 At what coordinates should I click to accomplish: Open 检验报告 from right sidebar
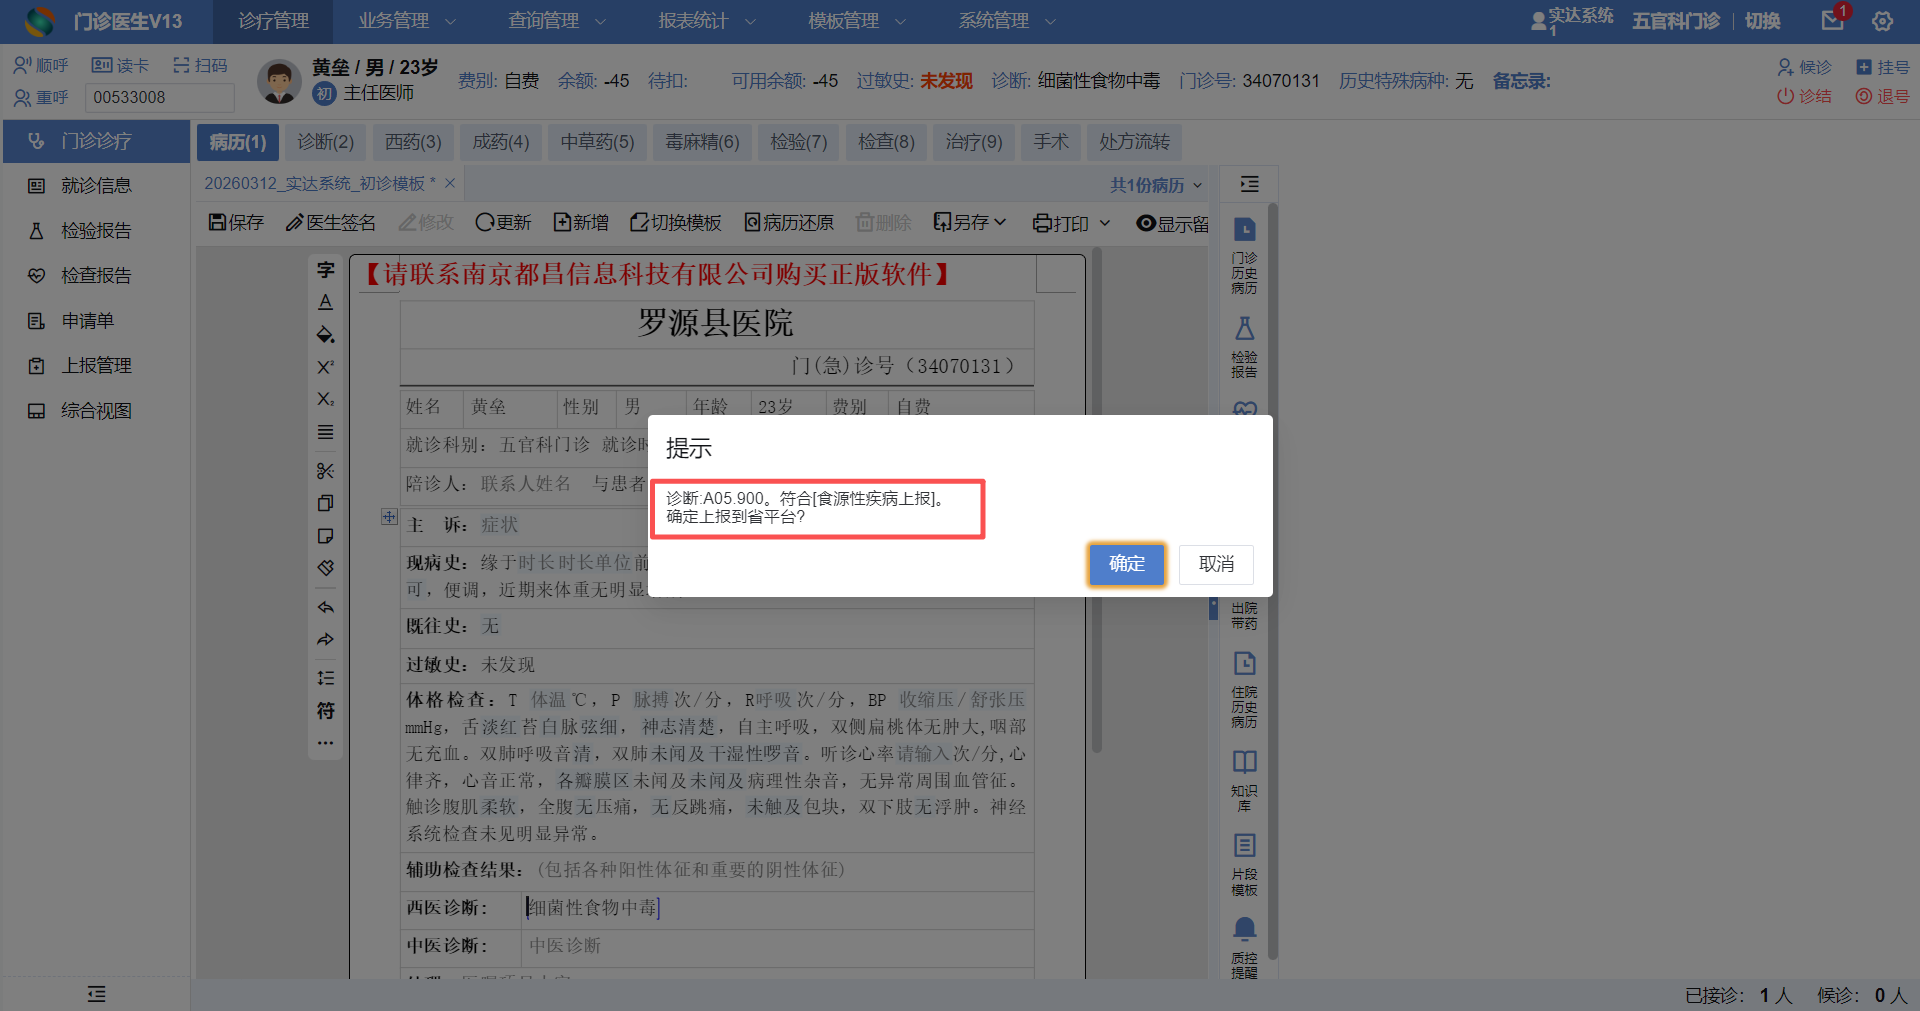click(1245, 347)
